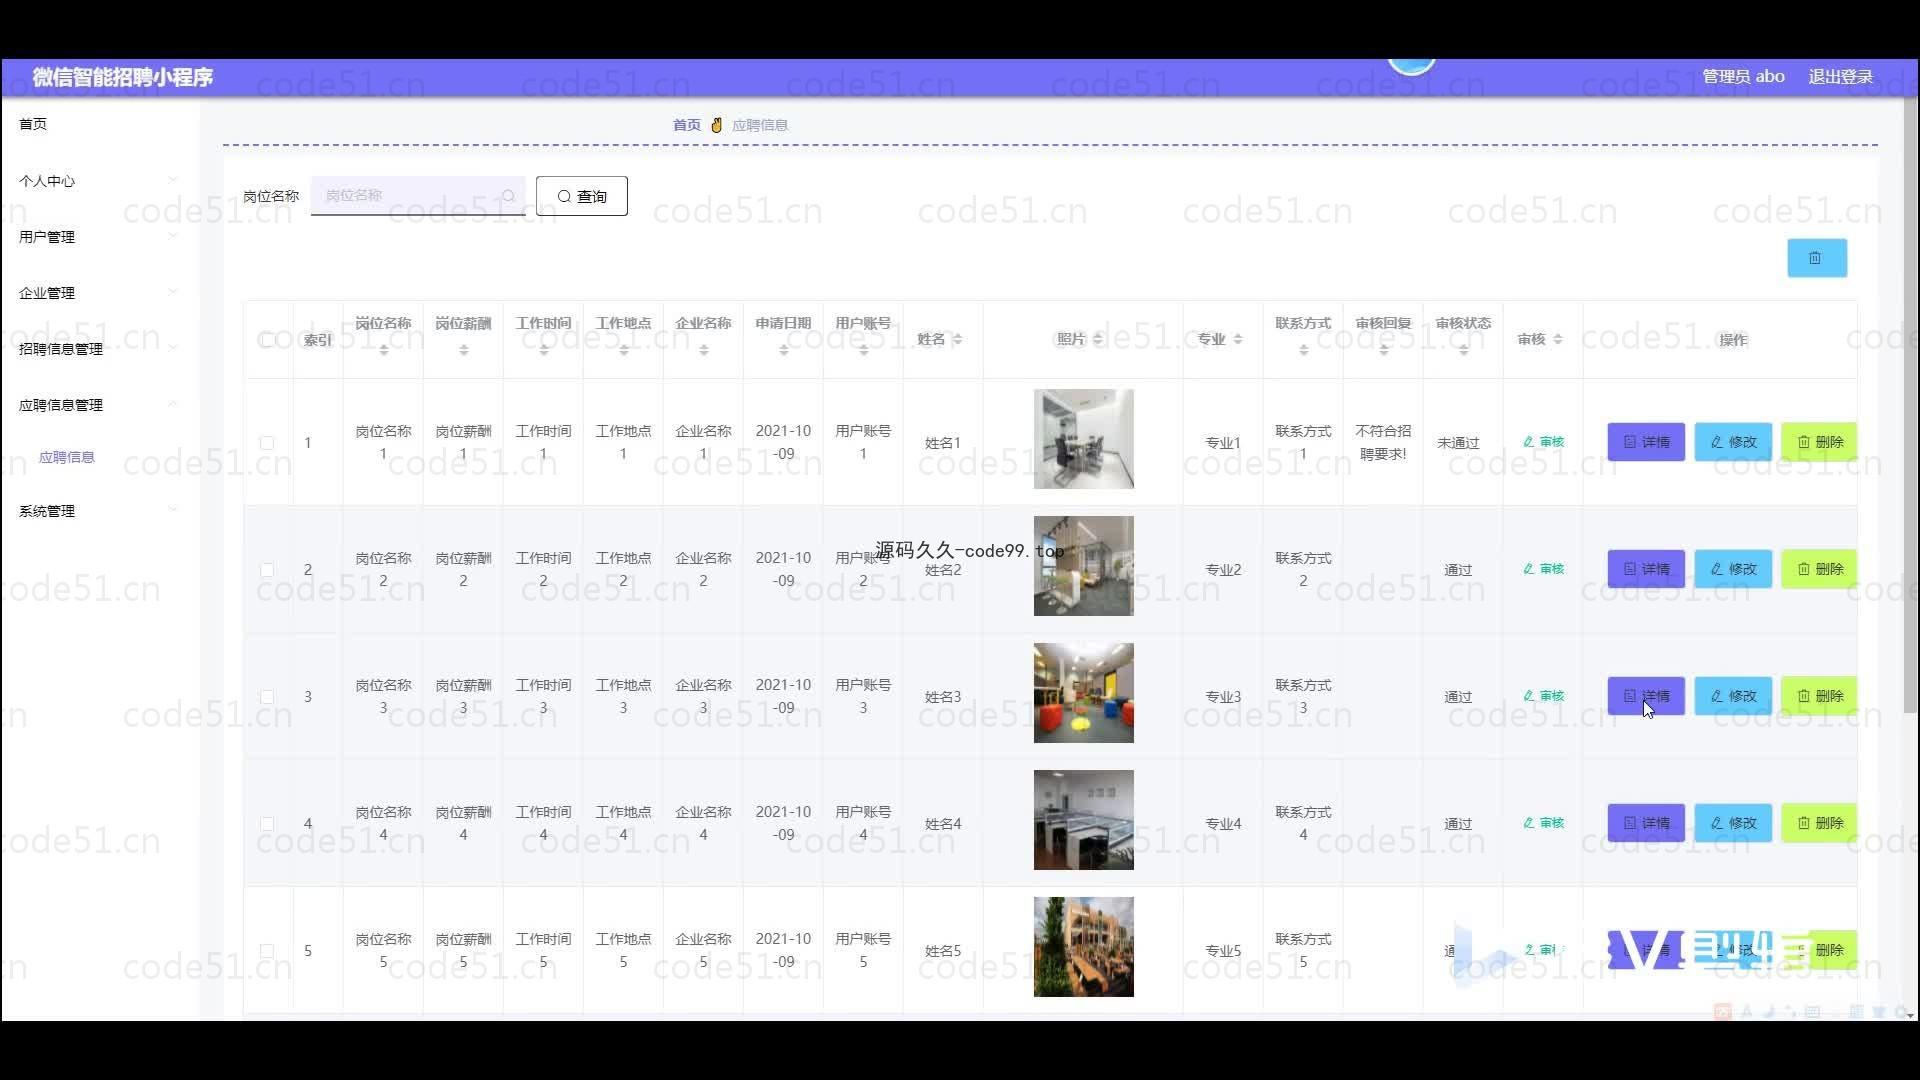
Task: Click the 岗位名称 search input field
Action: 417,196
